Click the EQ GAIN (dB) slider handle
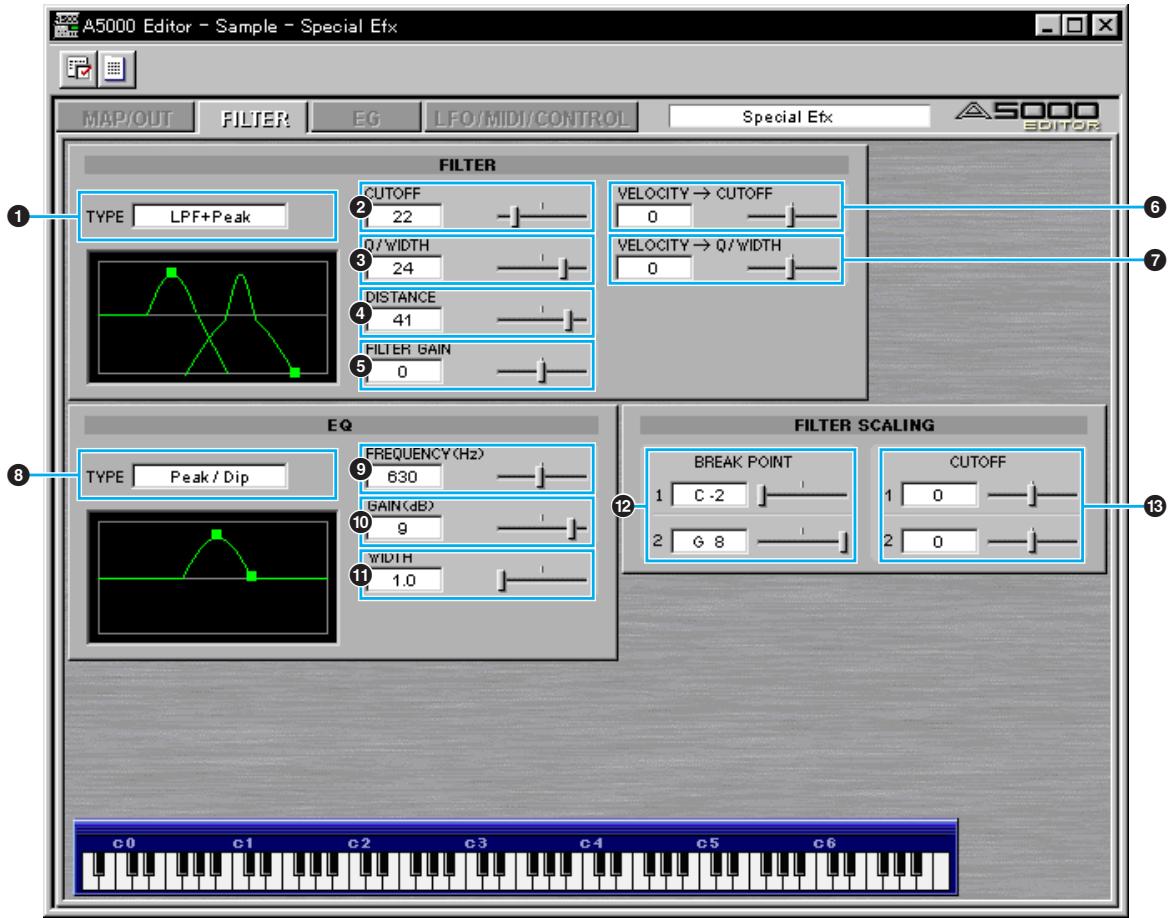This screenshot has height=918, width=1173. [572, 529]
